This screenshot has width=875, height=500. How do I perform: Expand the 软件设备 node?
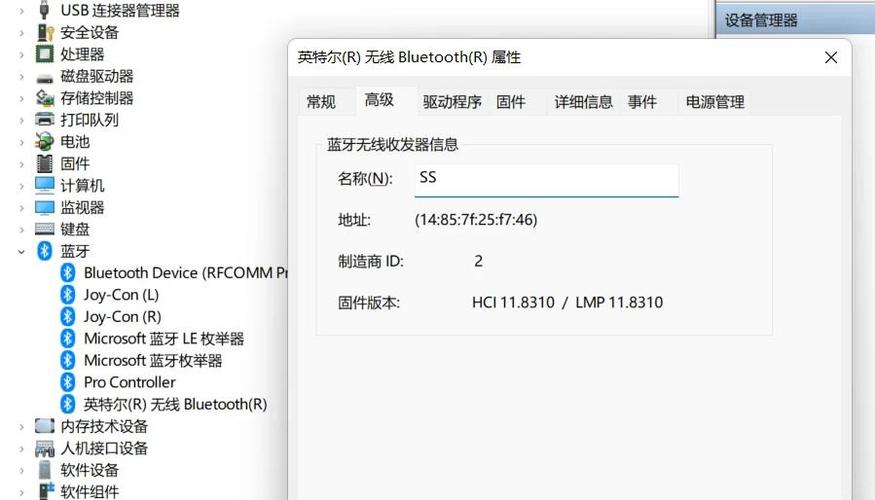22,470
